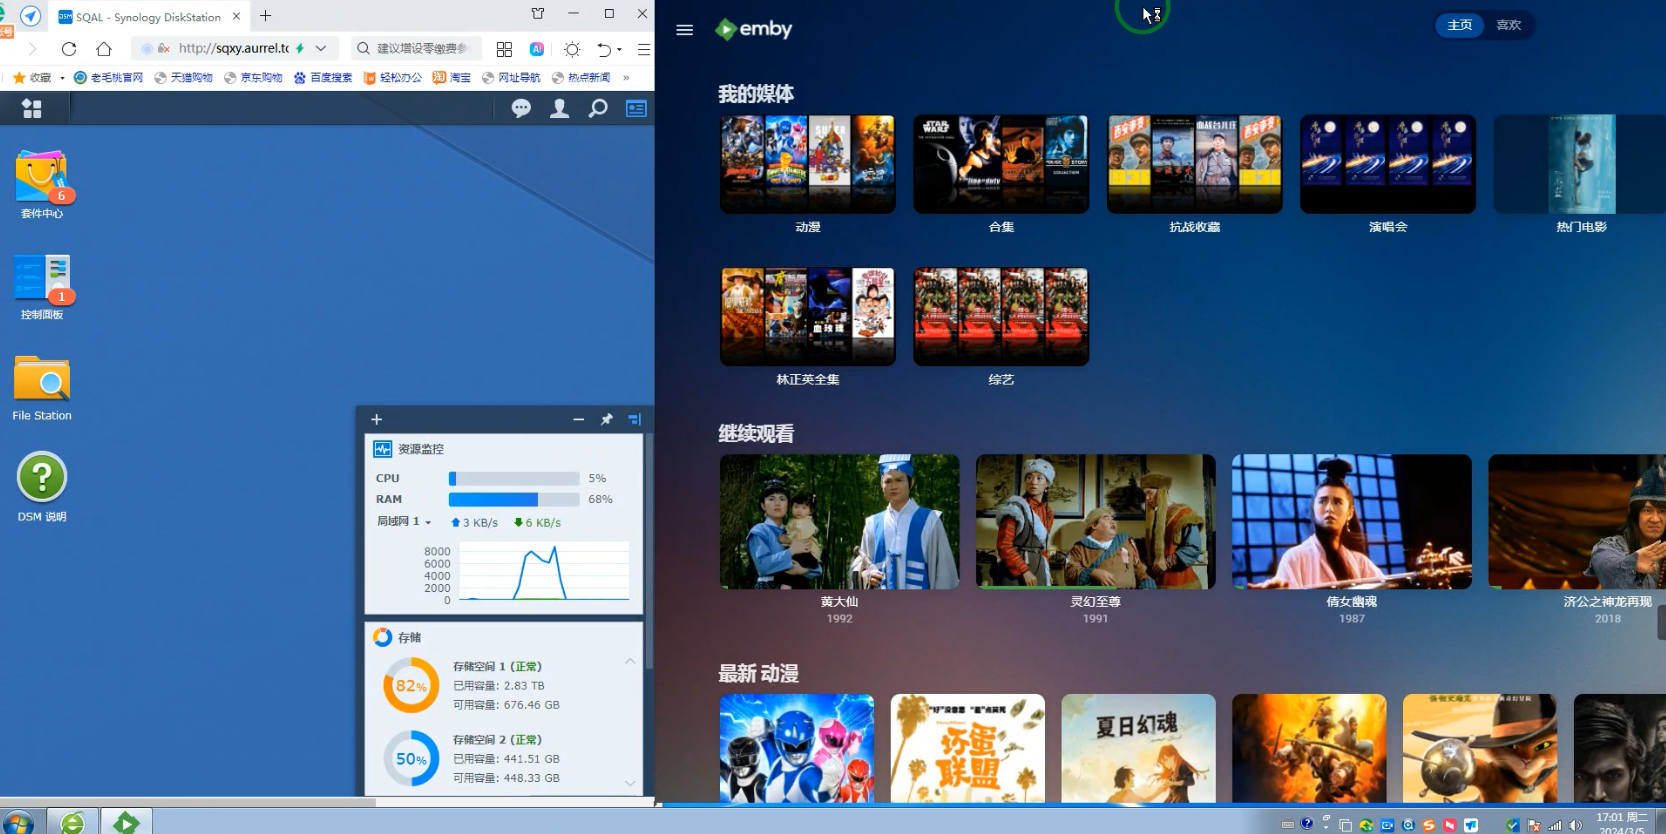The width and height of the screenshot is (1666, 834).
Task: Add a widget using the plus button
Action: 377,420
